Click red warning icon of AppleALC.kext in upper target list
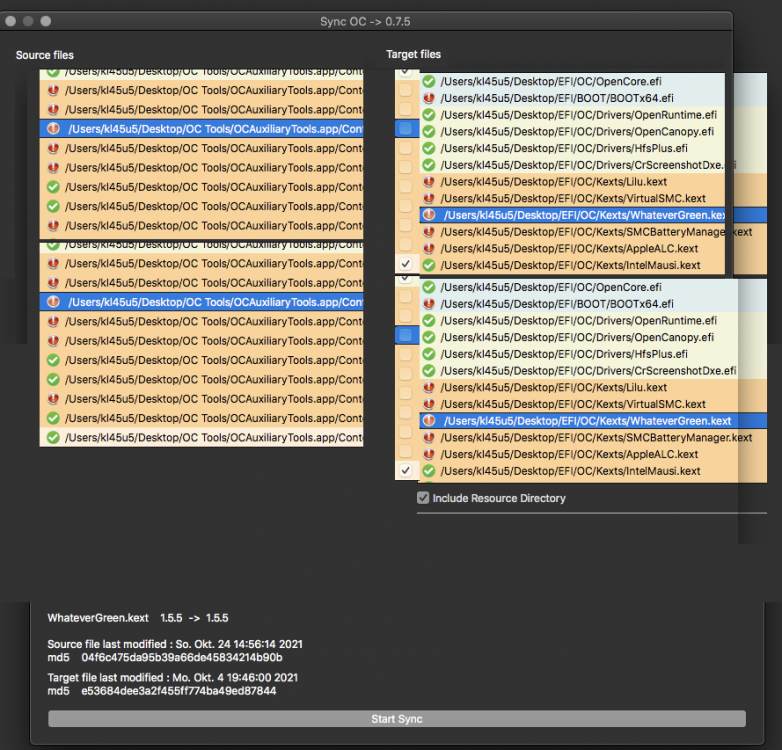Viewport: 782px width, 750px height. (x=429, y=248)
